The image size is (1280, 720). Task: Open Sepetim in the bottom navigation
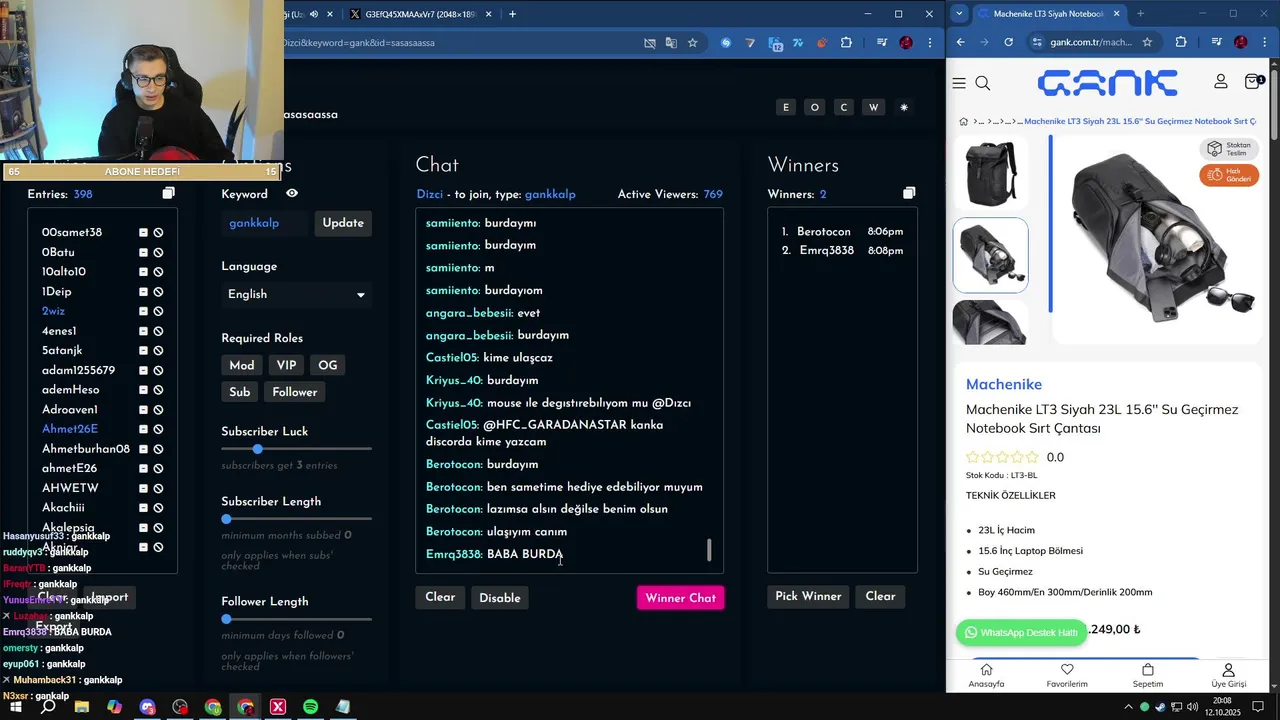coord(1148,676)
